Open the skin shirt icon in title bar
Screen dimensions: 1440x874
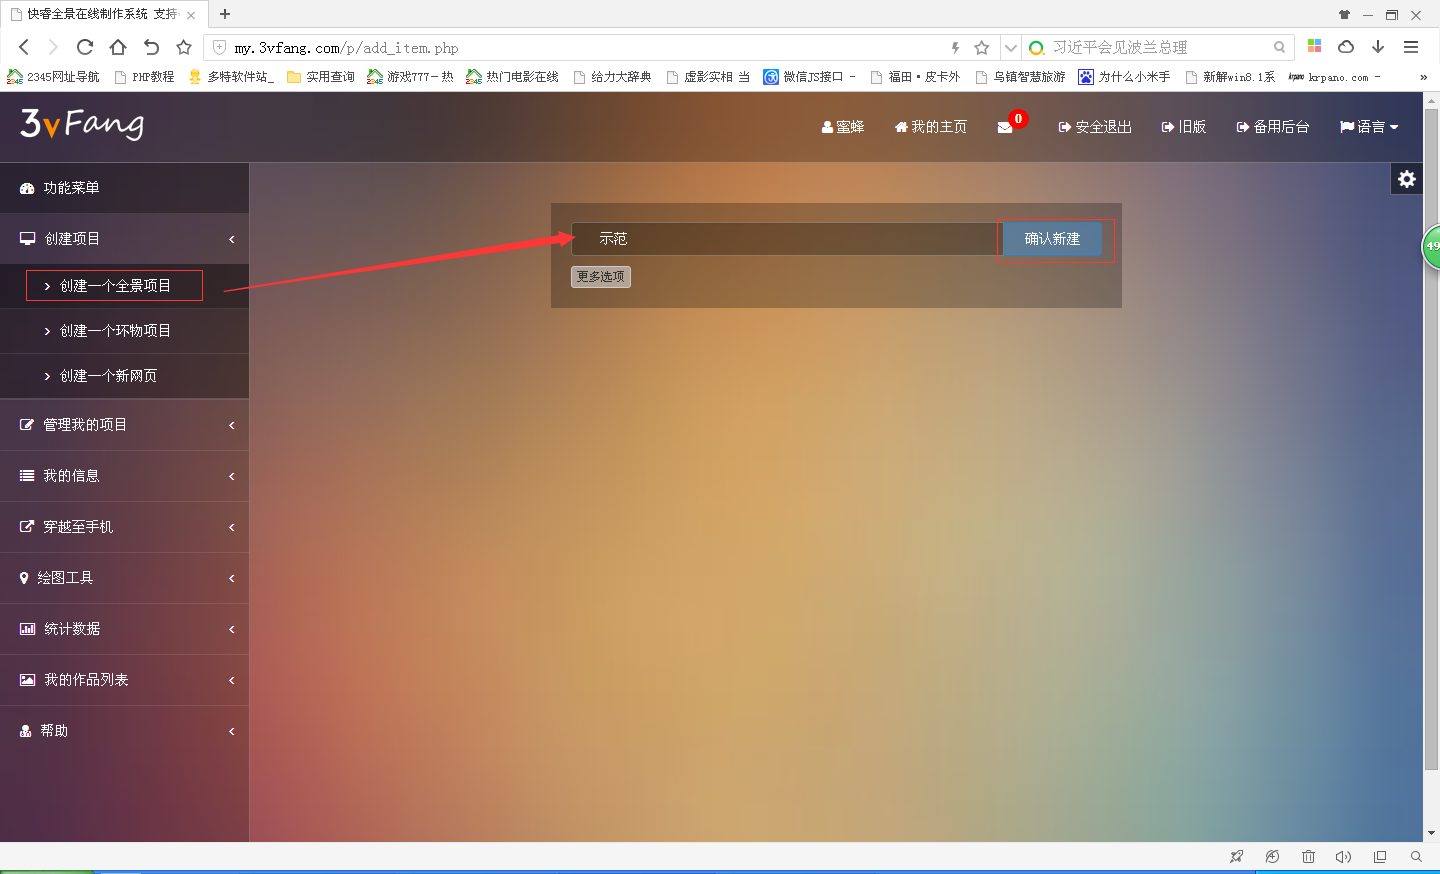coord(1344,14)
